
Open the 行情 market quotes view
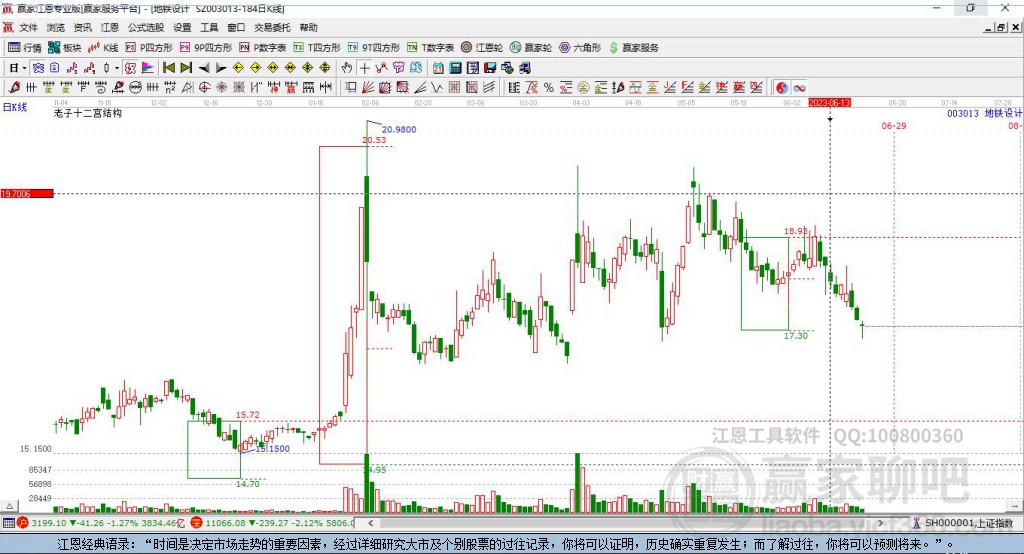25,48
